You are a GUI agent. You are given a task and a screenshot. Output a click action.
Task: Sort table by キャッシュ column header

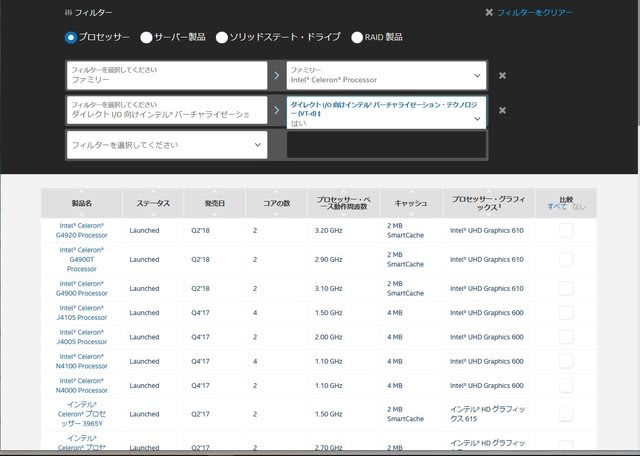point(411,203)
